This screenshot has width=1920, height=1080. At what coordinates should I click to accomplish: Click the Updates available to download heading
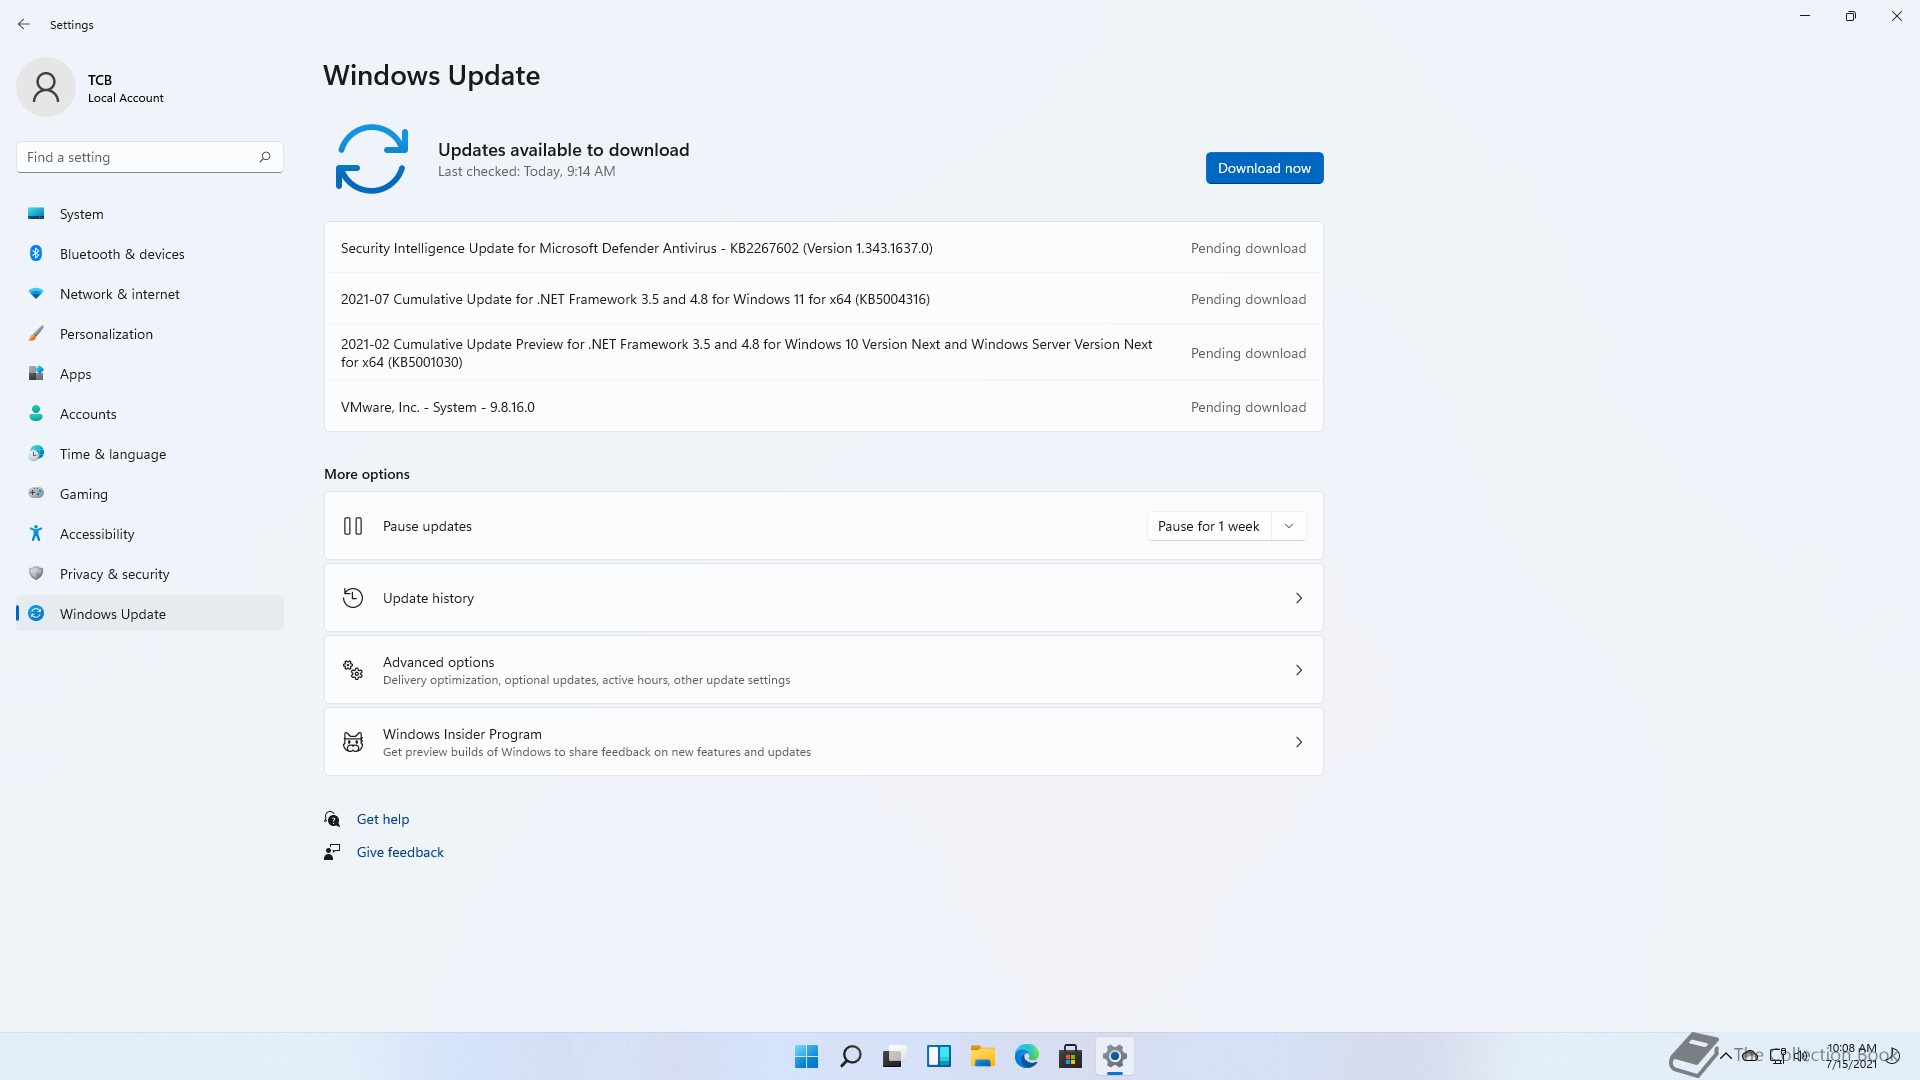[563, 150]
